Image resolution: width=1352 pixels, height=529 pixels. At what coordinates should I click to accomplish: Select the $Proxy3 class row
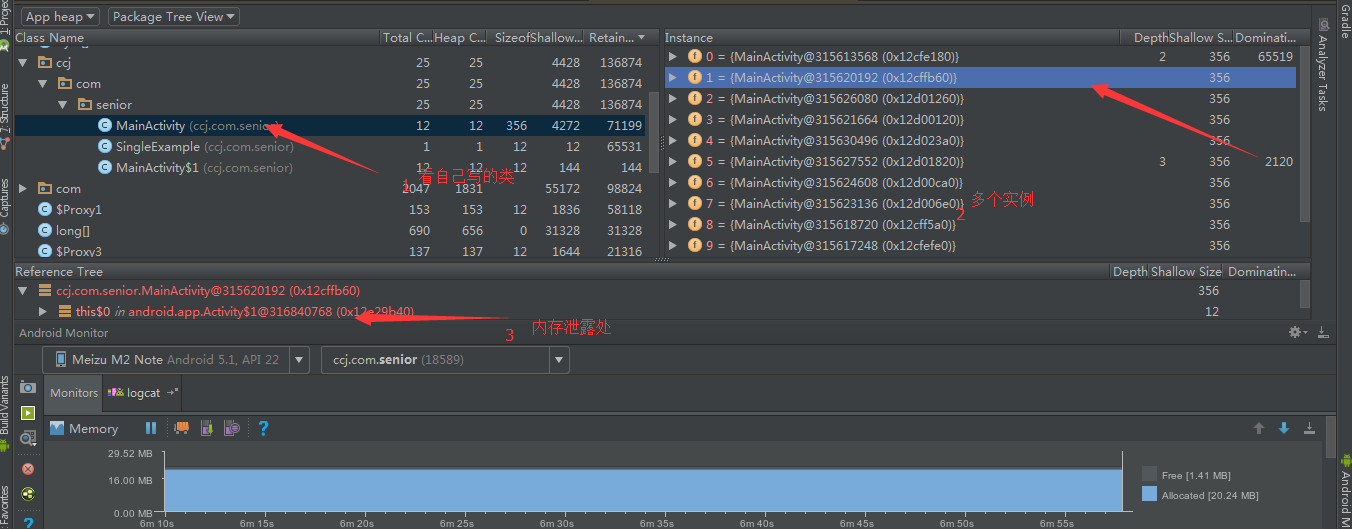click(331, 251)
